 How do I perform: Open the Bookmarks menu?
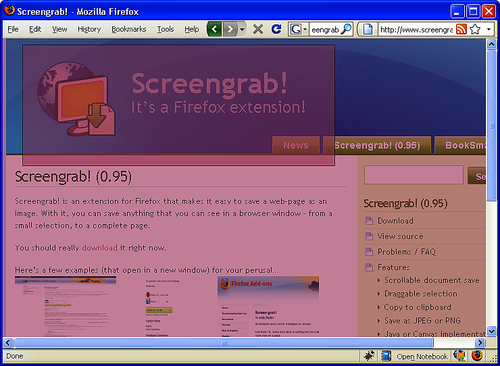pyautogui.click(x=129, y=29)
